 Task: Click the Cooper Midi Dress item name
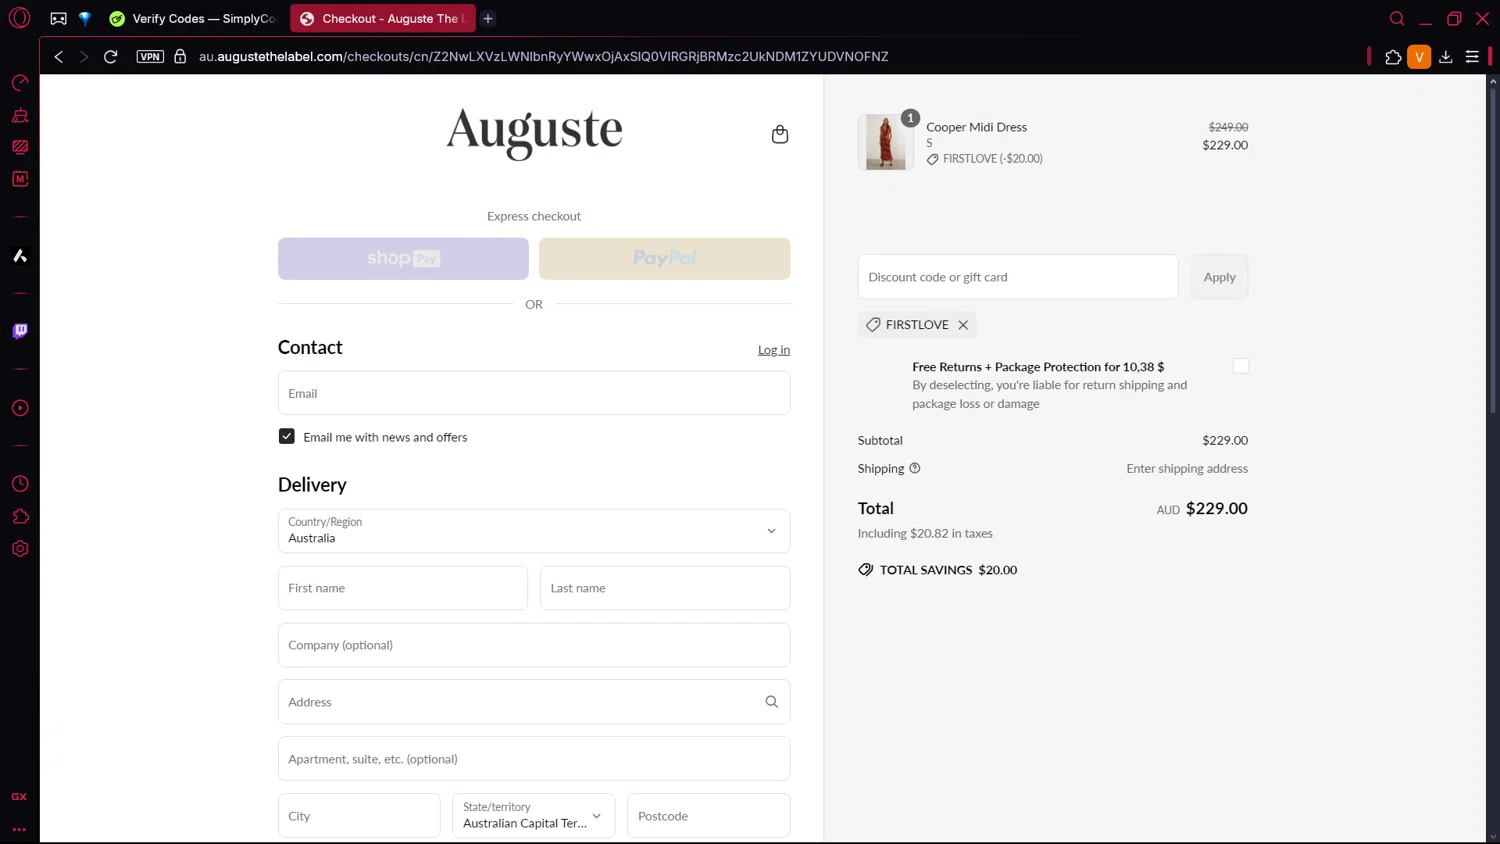[x=976, y=127]
